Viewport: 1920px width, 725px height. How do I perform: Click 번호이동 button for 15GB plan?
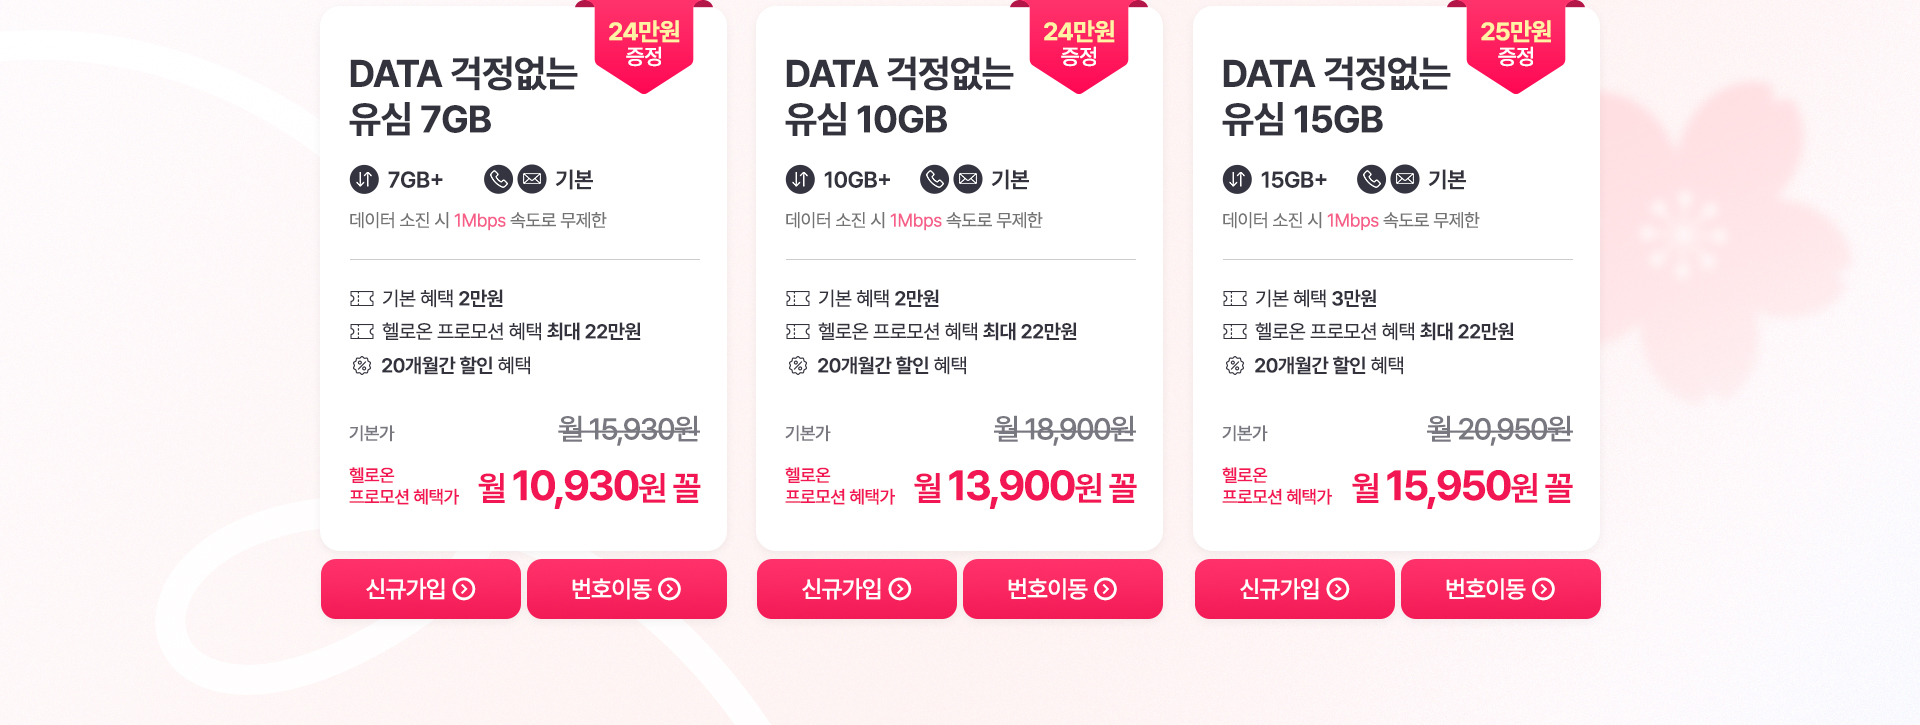pyautogui.click(x=1501, y=589)
